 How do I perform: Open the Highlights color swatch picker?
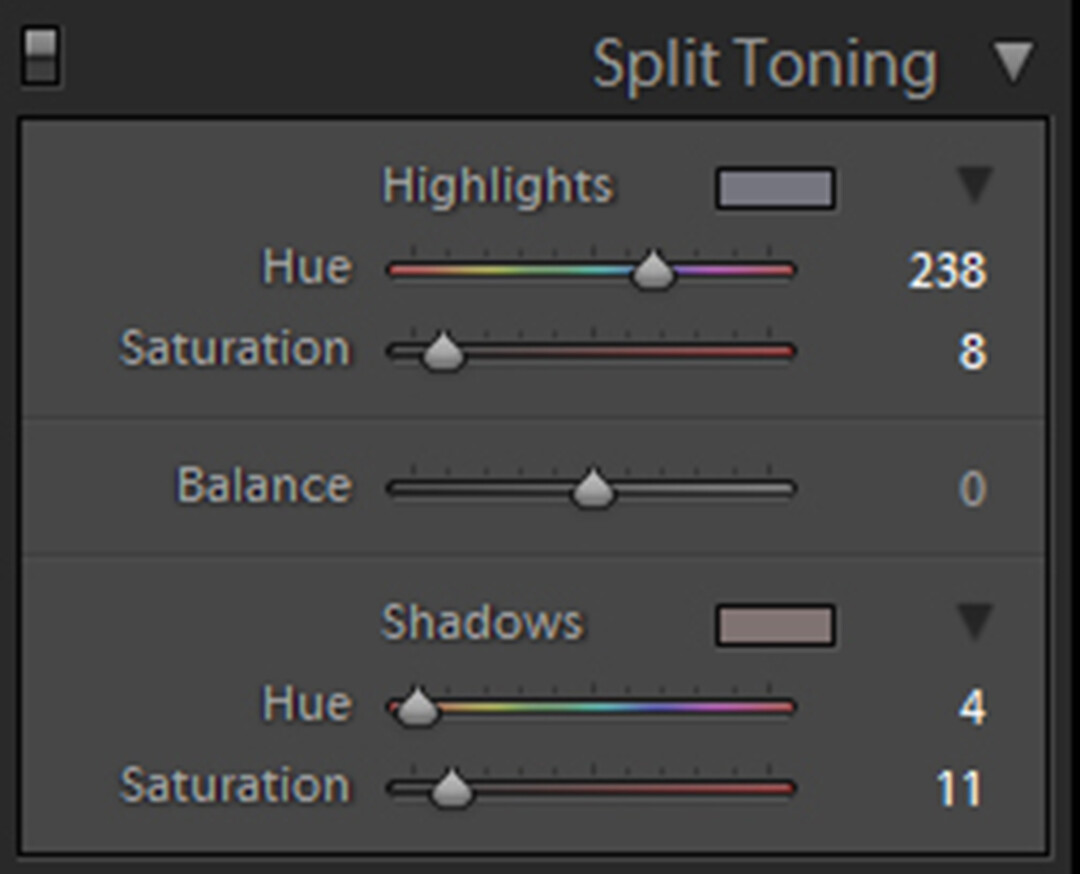(775, 188)
